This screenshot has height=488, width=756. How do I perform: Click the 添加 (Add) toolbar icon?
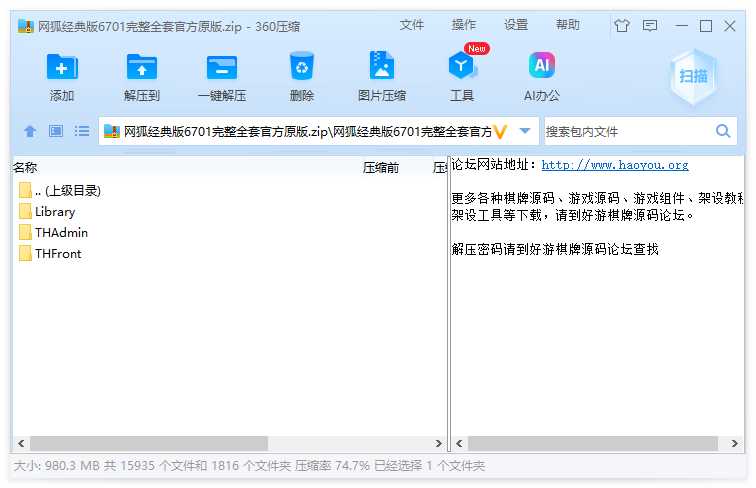tap(62, 67)
